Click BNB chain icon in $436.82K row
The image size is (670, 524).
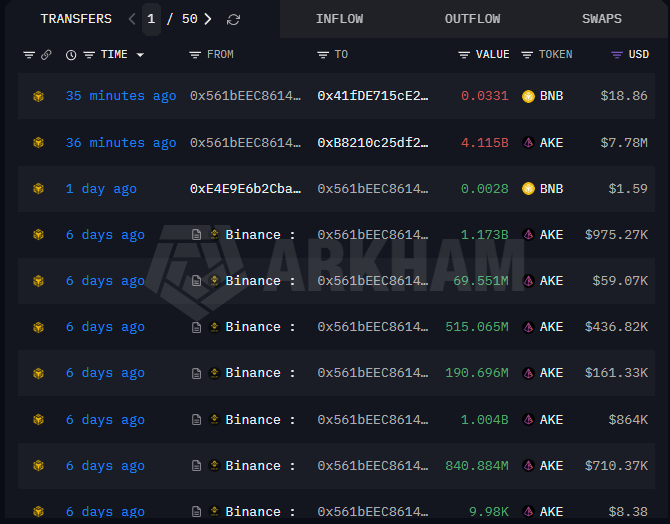click(x=38, y=327)
